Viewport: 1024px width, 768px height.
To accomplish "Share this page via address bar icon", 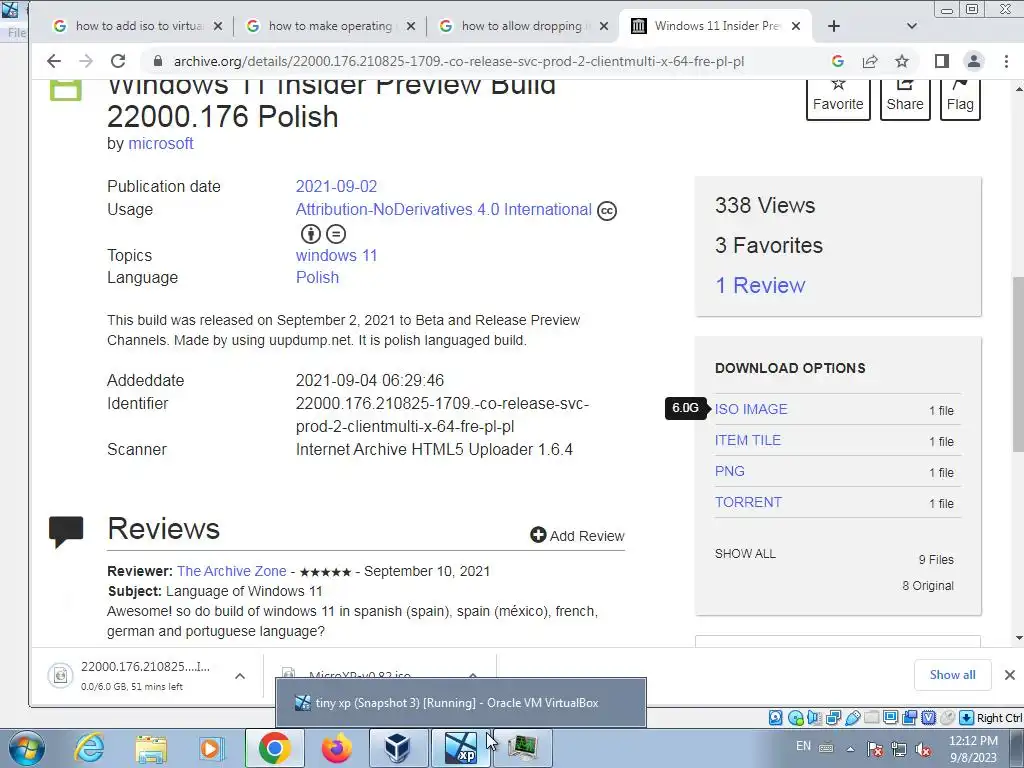I will (870, 61).
